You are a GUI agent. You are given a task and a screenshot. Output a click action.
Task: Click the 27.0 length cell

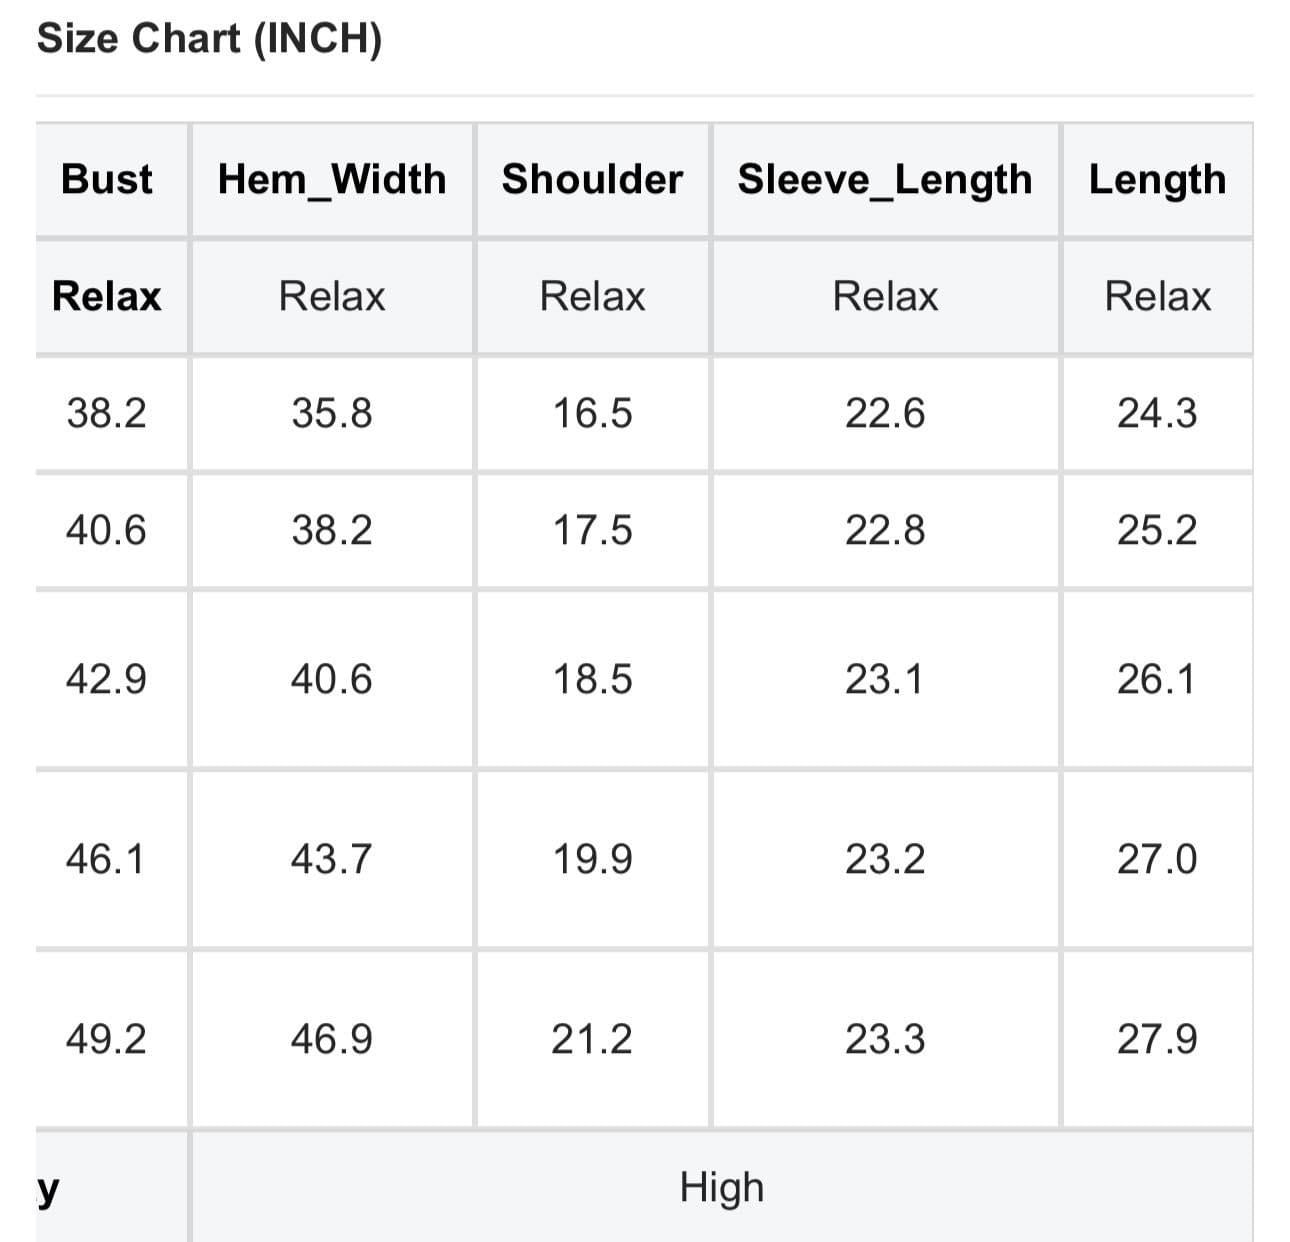coord(1157,859)
